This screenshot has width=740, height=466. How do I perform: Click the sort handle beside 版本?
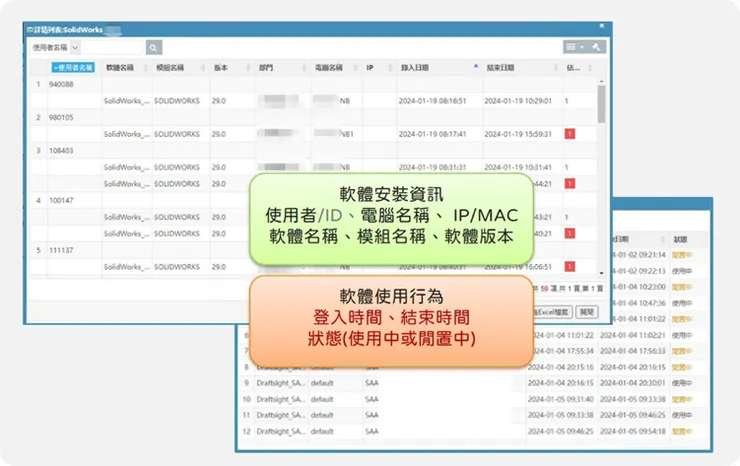248,68
